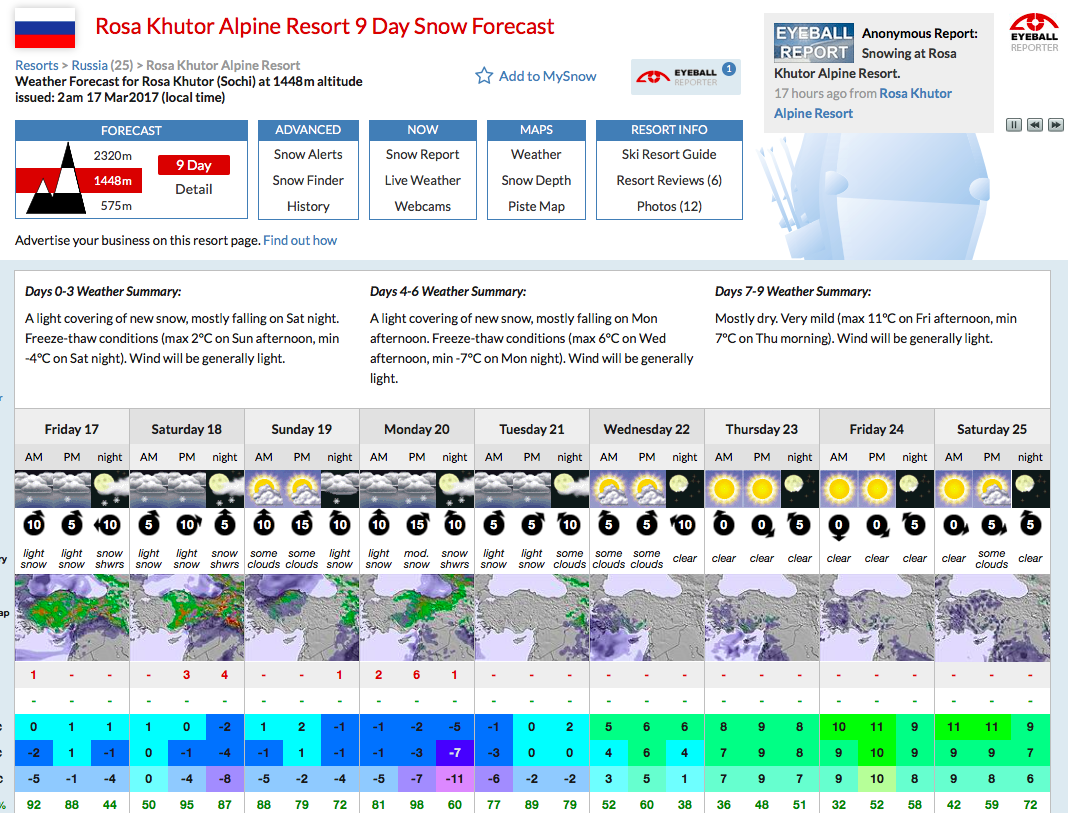Open Friday 17 precipitation map thumbnail
The height and width of the screenshot is (813, 1068).
click(x=72, y=618)
